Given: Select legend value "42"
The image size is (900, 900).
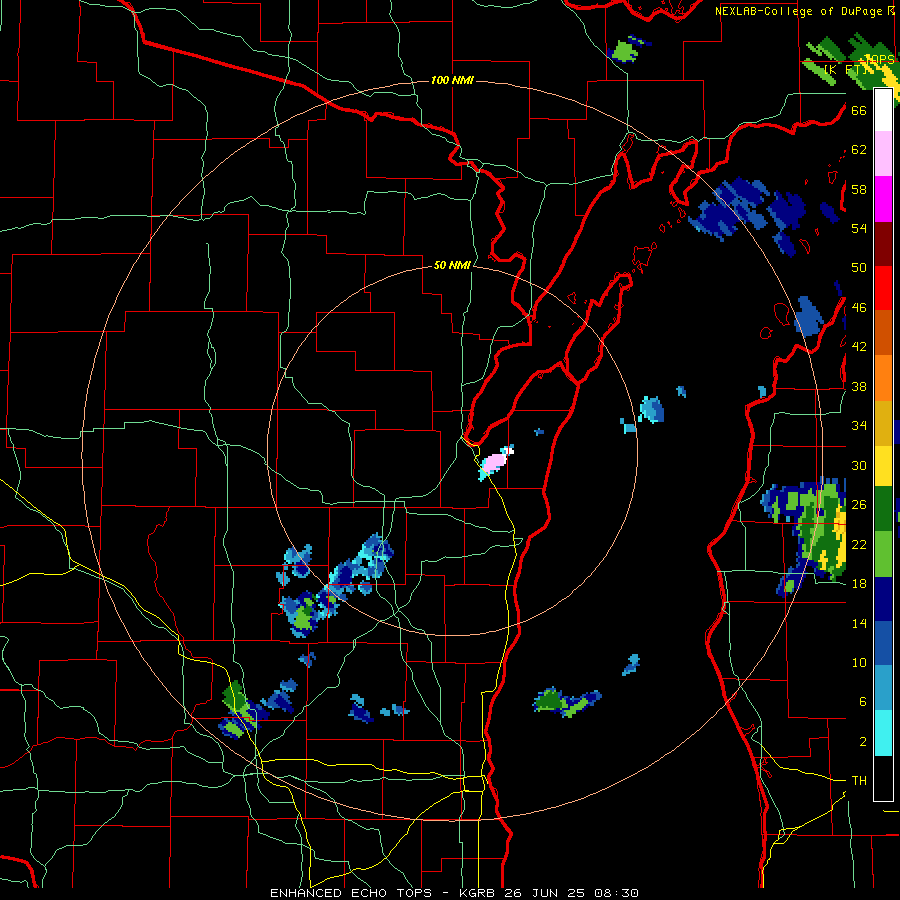Looking at the screenshot, I should 859,347.
